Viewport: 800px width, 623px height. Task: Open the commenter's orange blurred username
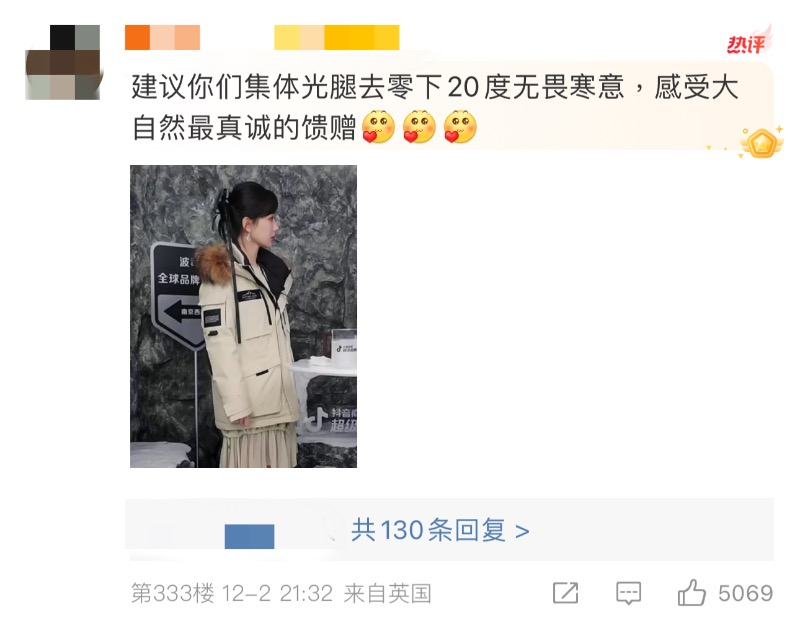[x=162, y=37]
